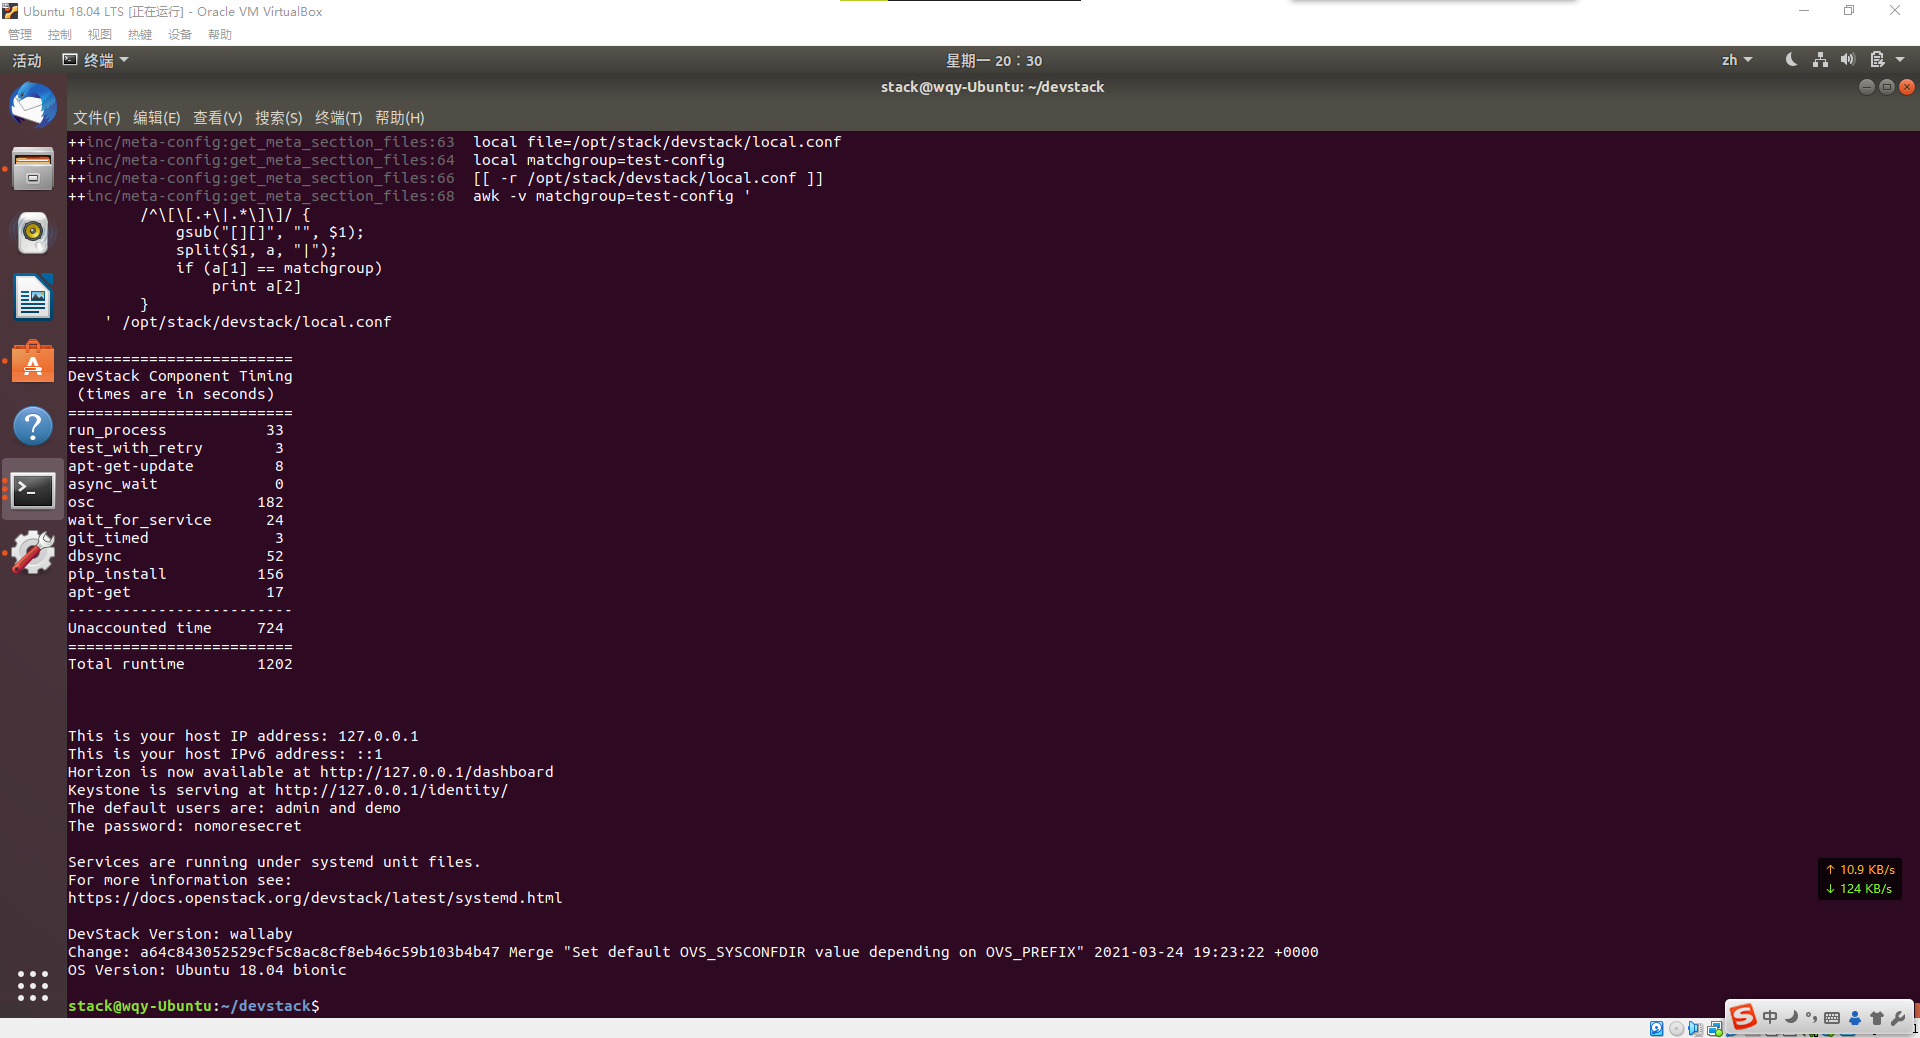Open VirtualBox 控制 menu

(x=60, y=35)
